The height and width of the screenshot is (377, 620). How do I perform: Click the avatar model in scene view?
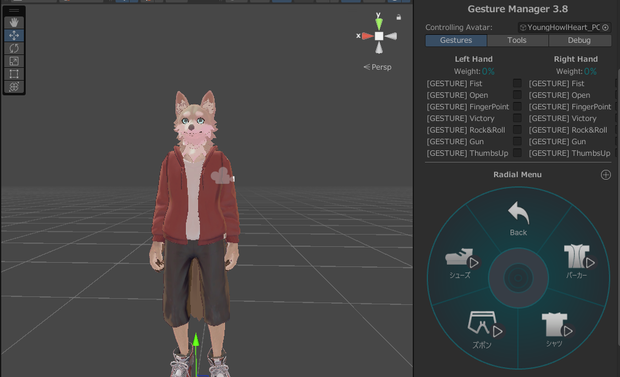[196, 233]
